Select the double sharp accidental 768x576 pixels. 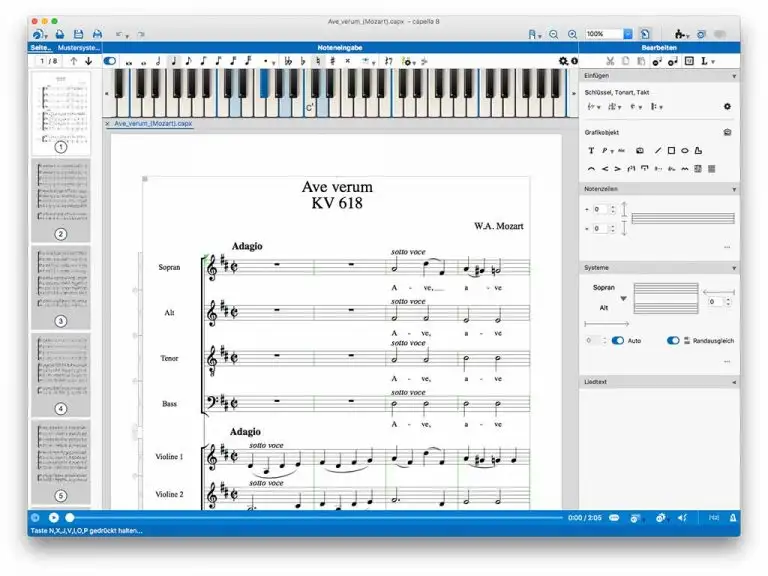(348, 61)
